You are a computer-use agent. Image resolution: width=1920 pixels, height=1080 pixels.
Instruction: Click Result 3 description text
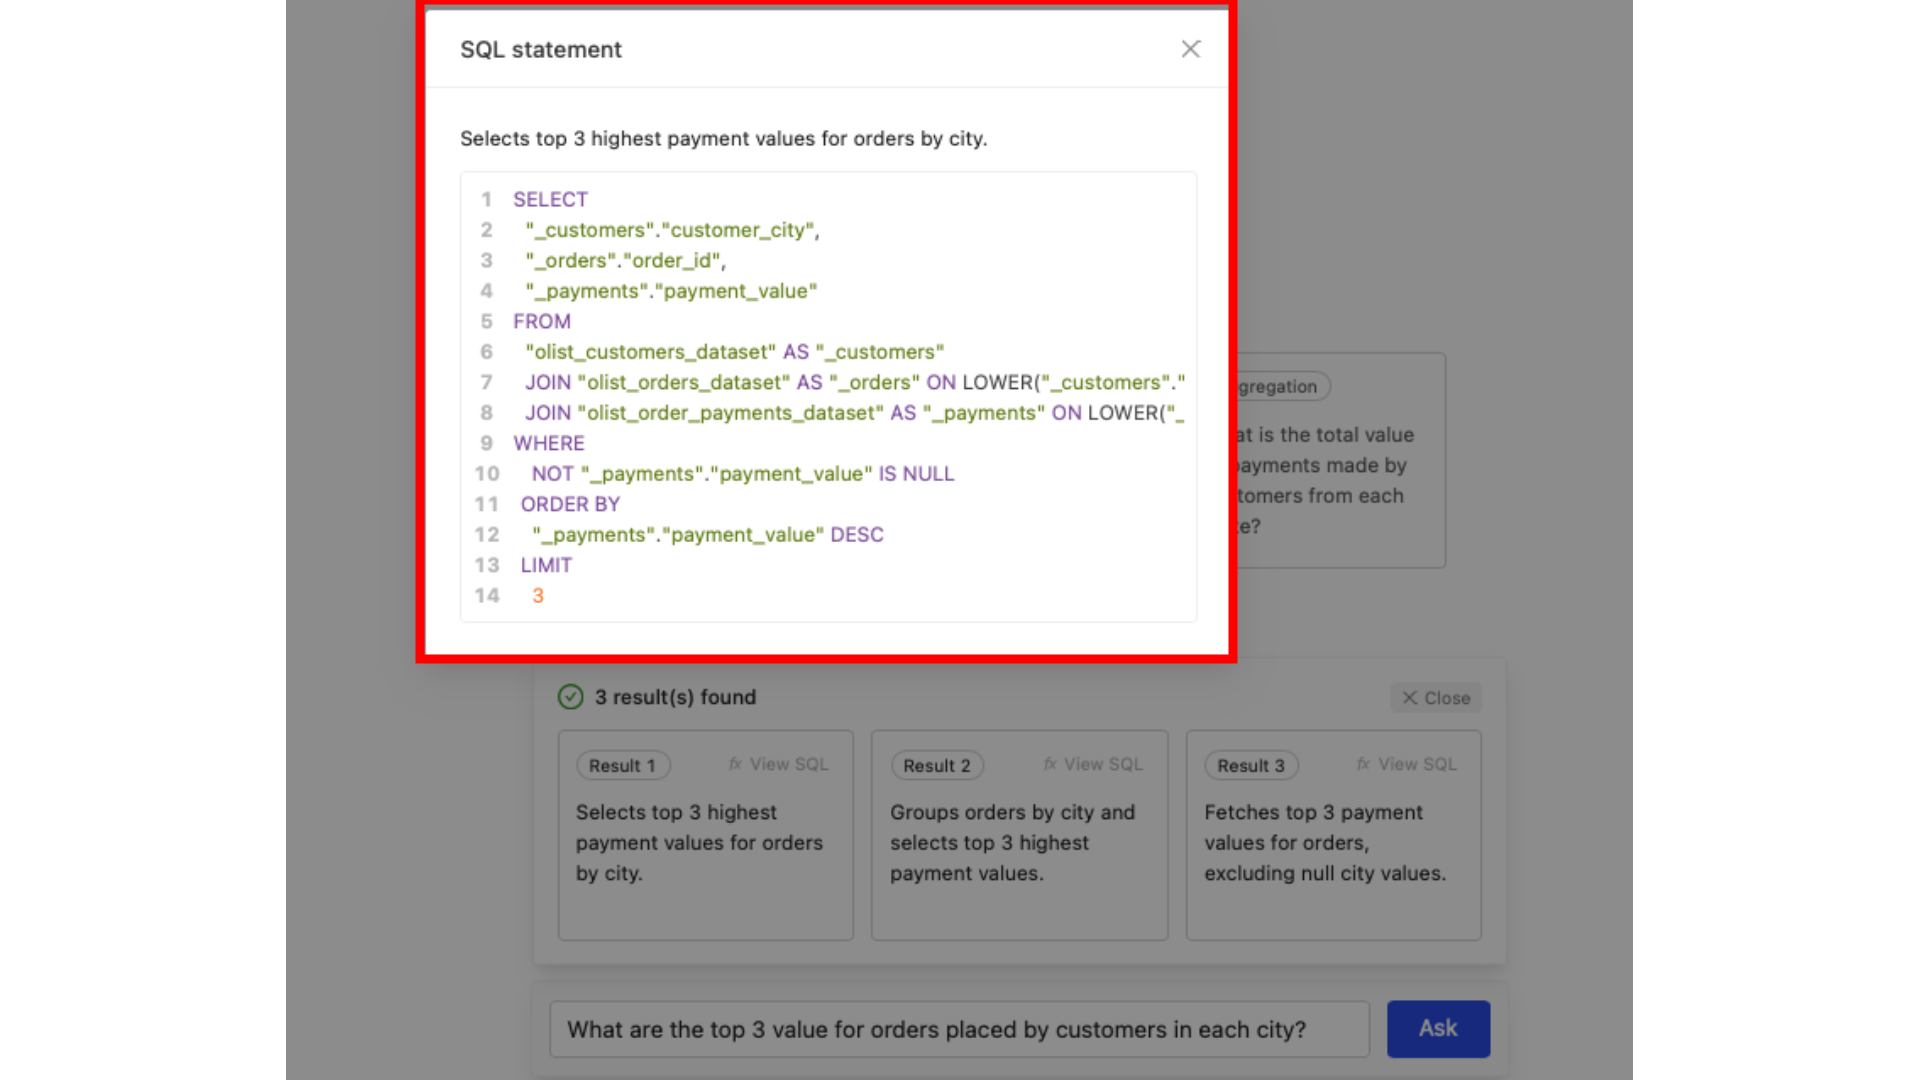pos(1325,842)
